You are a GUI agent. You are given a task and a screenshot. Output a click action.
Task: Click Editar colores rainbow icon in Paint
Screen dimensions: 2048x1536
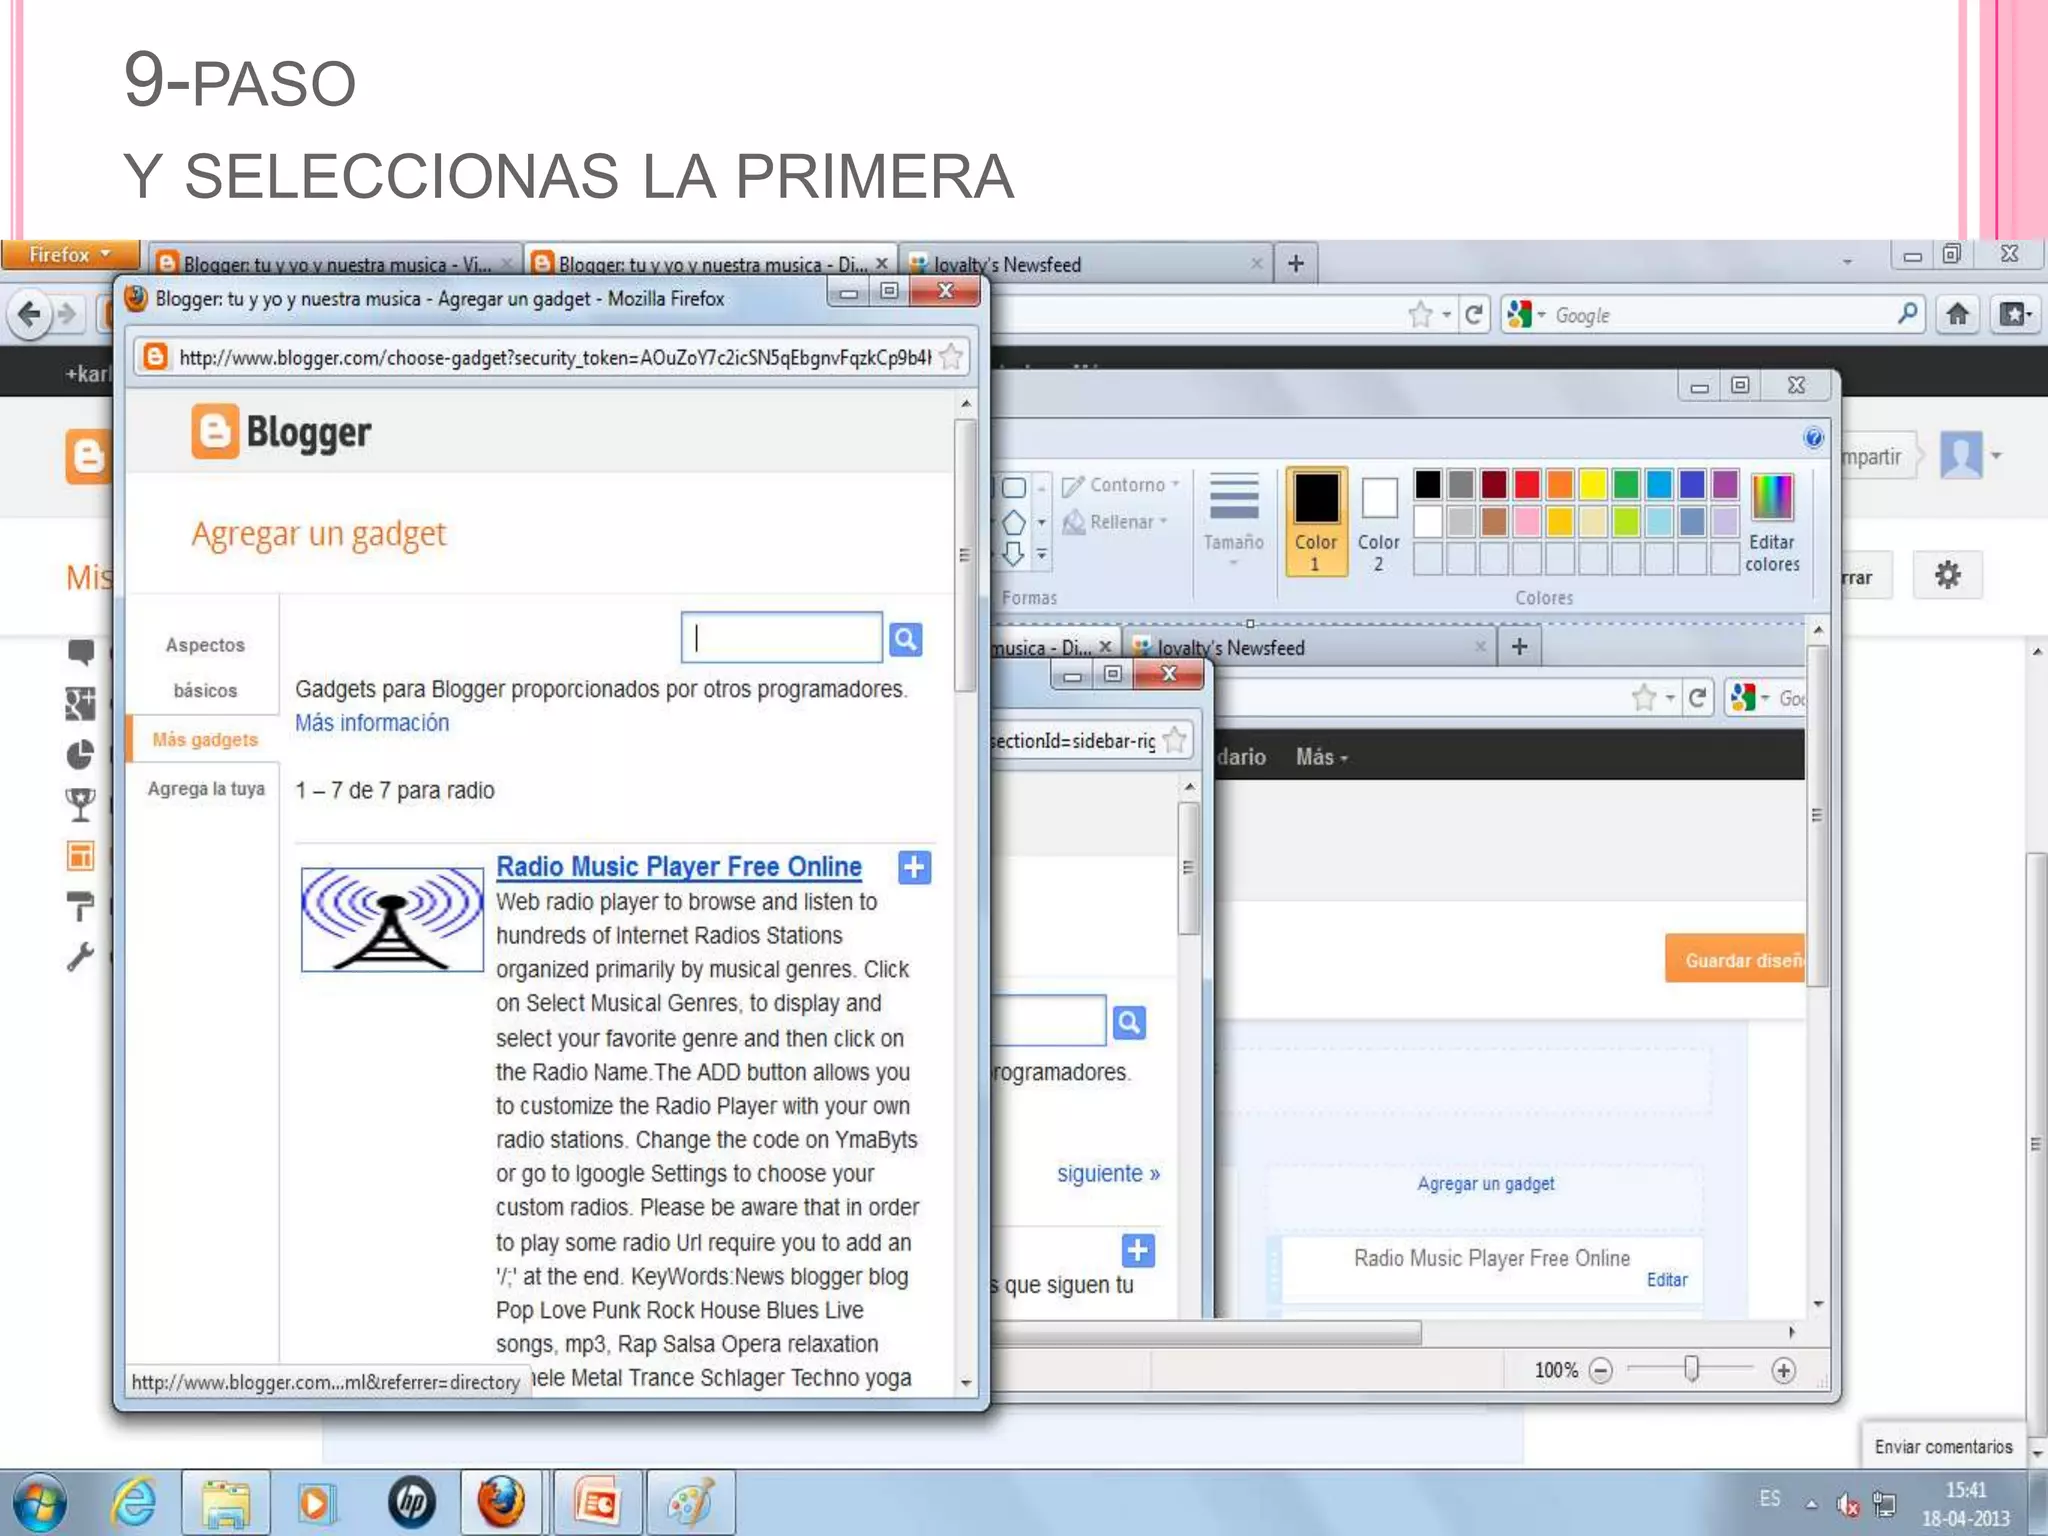point(1771,498)
